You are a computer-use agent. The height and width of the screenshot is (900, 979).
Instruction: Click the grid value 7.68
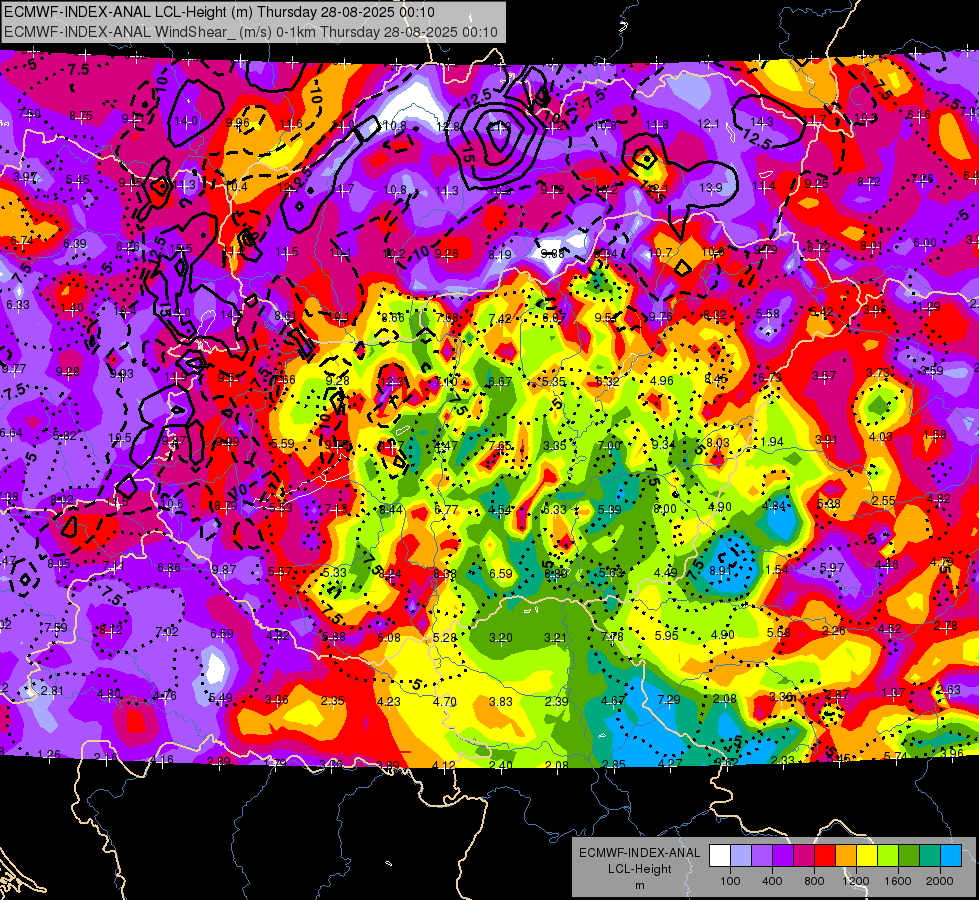click(447, 319)
